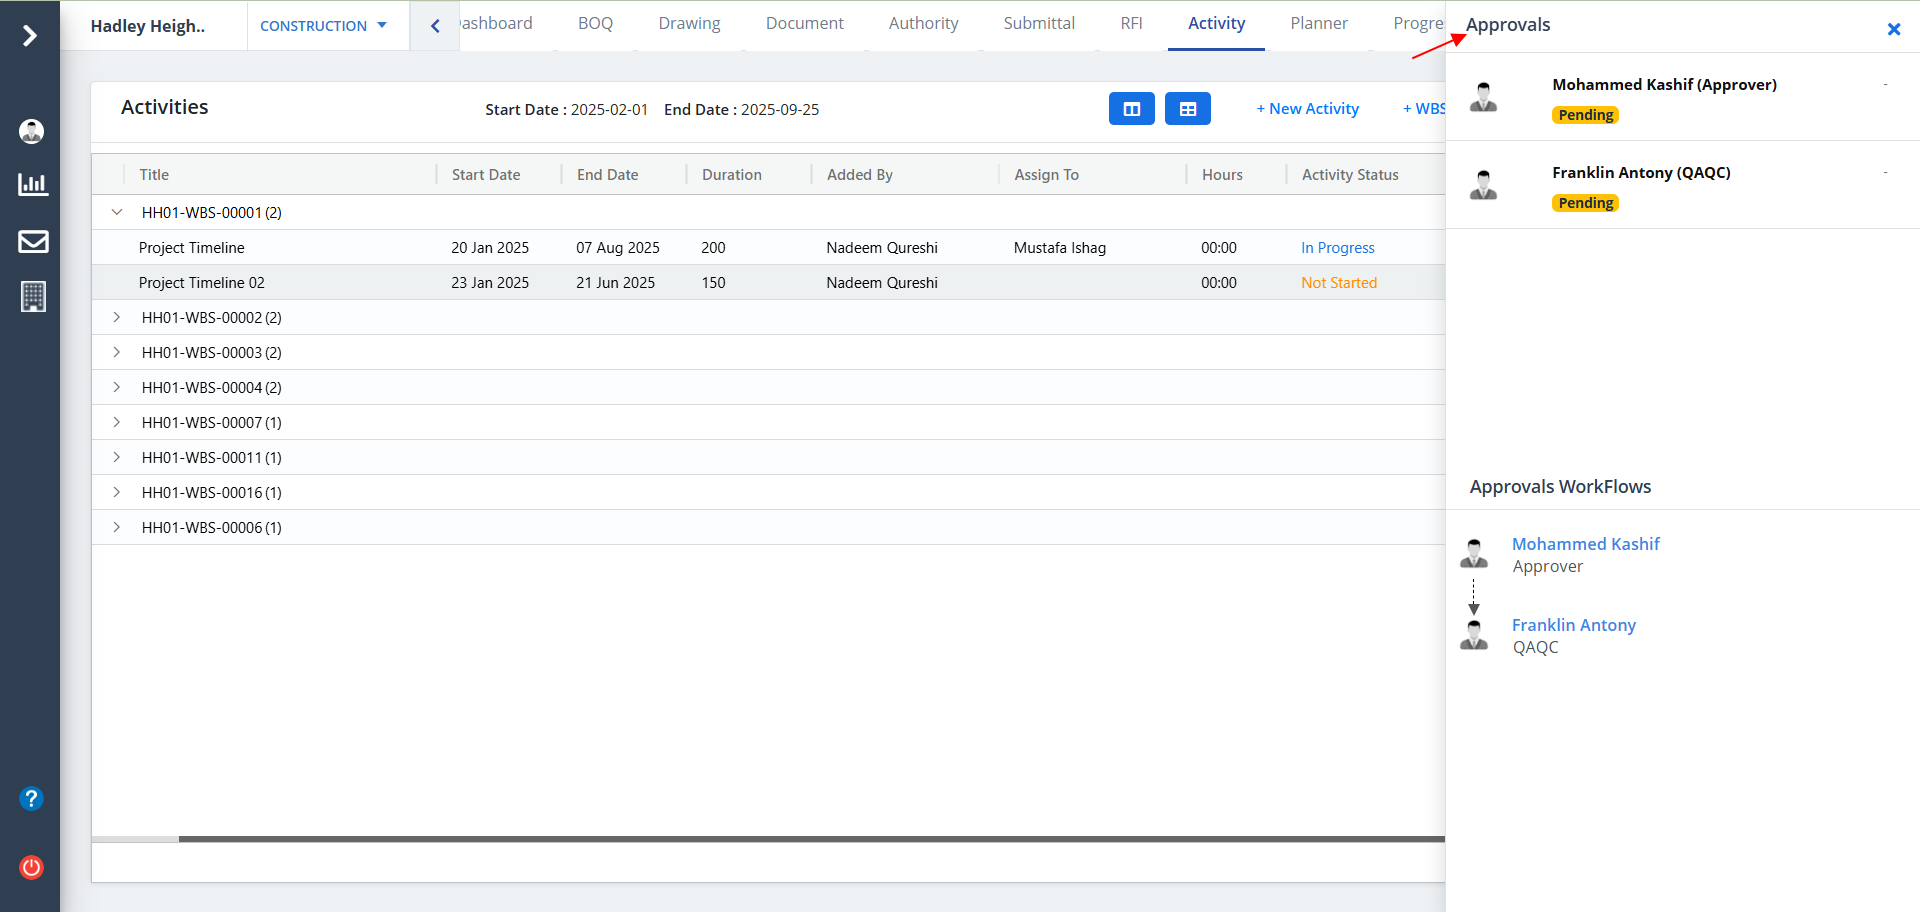This screenshot has width=1920, height=912.
Task: Click the + New Activity link
Action: coord(1307,109)
